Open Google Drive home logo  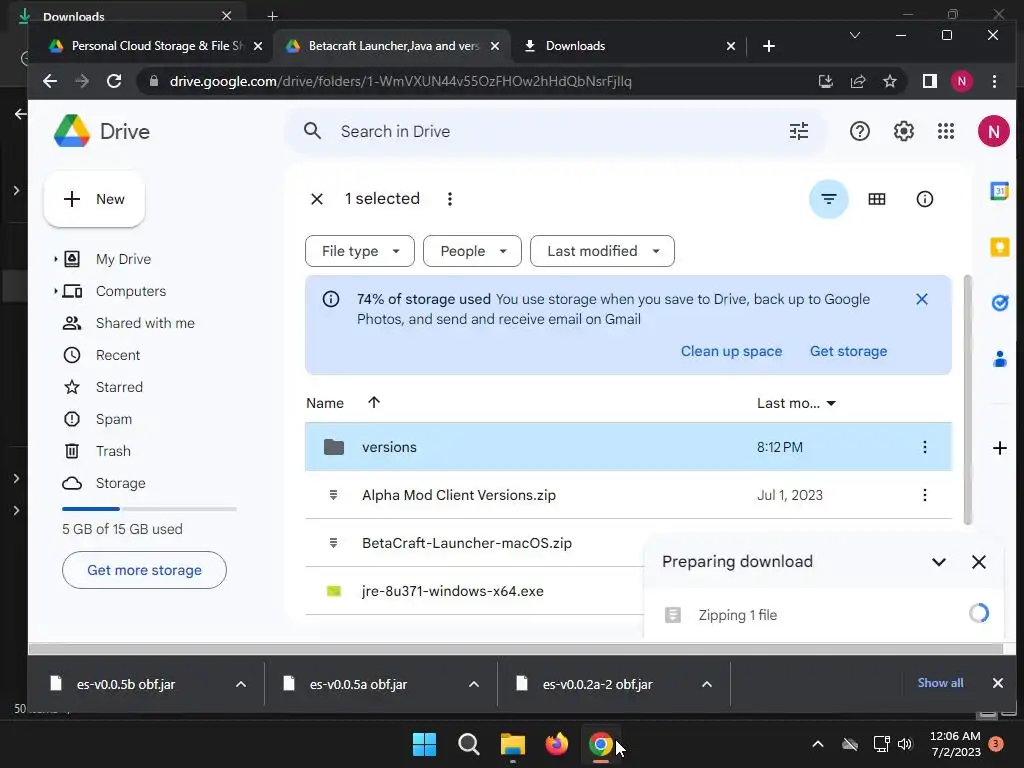[x=102, y=131]
